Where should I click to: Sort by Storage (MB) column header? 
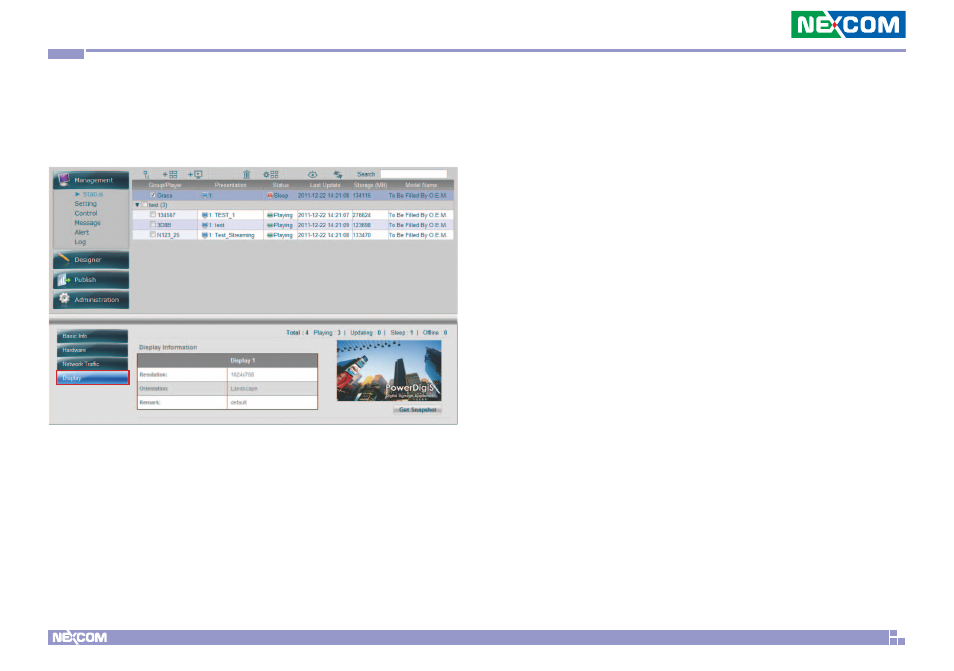click(x=371, y=185)
